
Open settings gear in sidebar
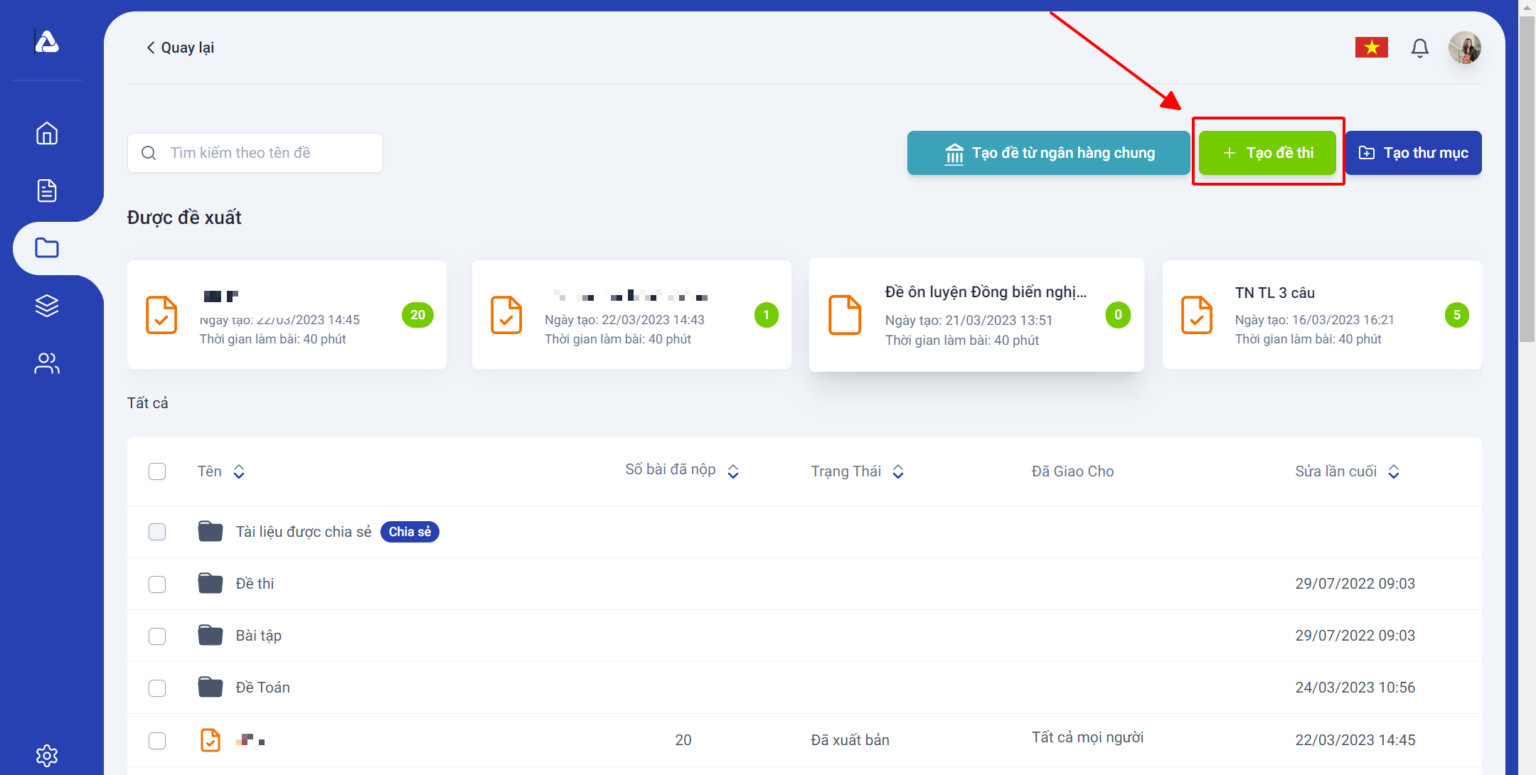[x=47, y=755]
